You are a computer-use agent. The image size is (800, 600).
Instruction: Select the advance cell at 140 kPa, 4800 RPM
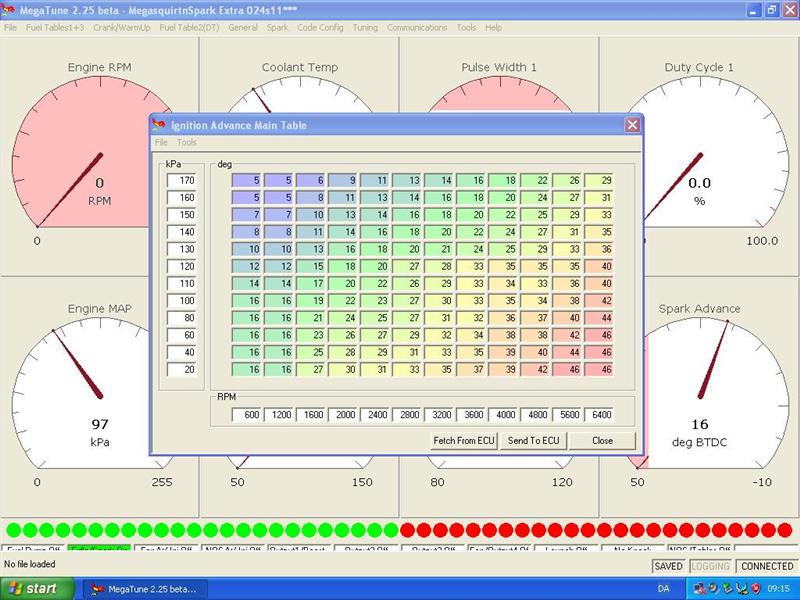535,232
